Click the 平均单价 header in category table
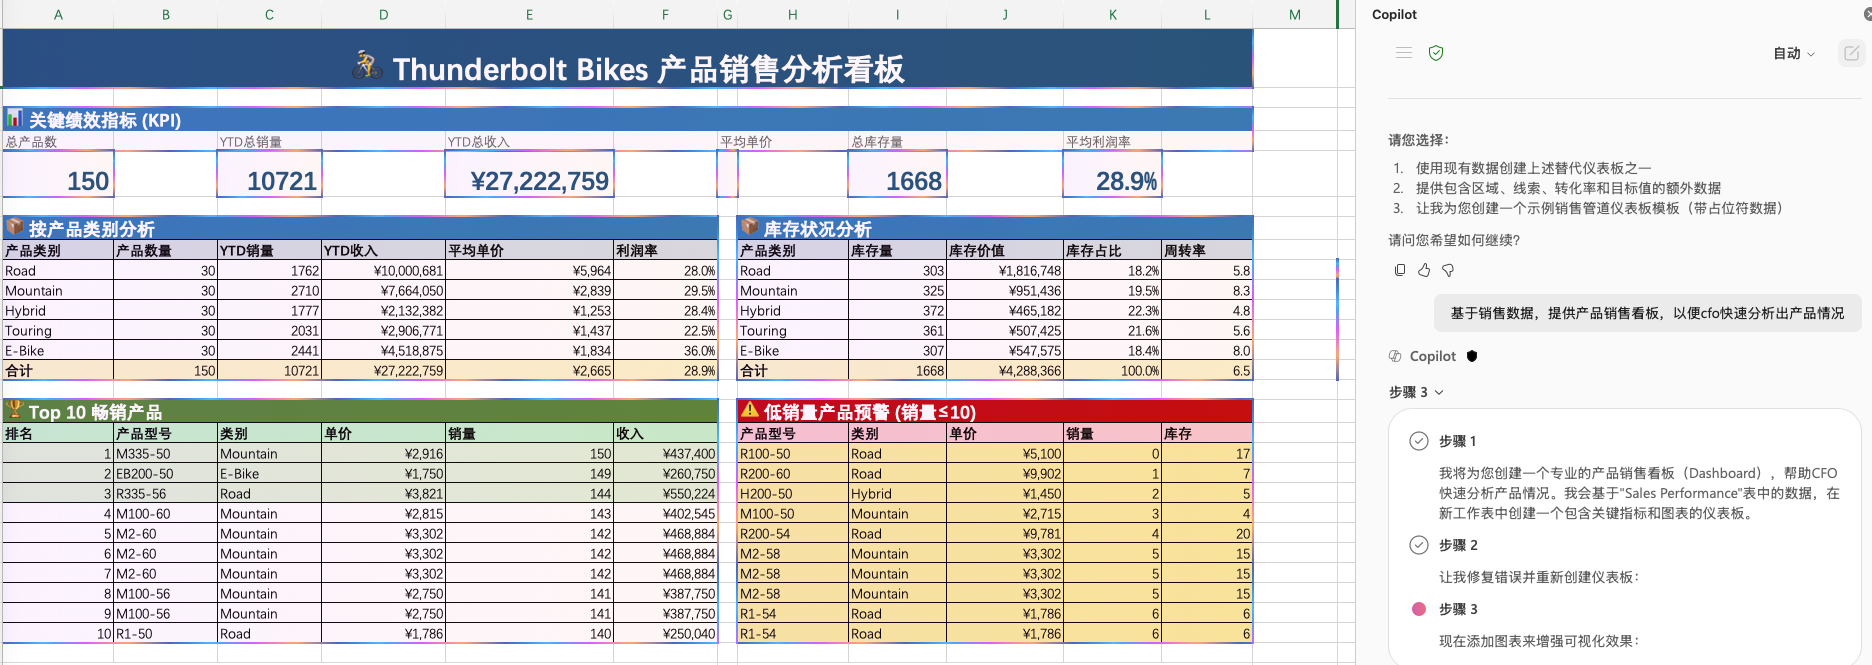This screenshot has width=1872, height=665. 529,251
